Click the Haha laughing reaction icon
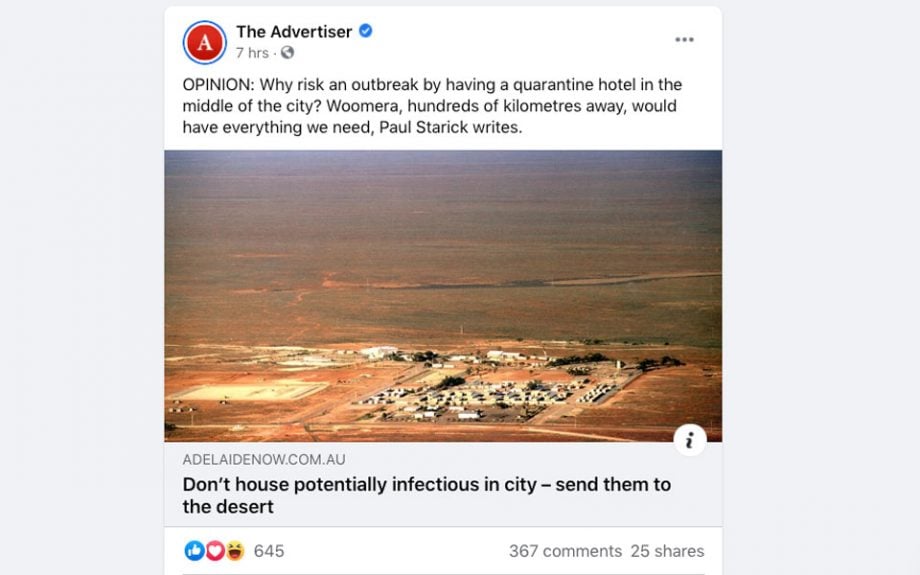This screenshot has height=575, width=920. click(235, 550)
